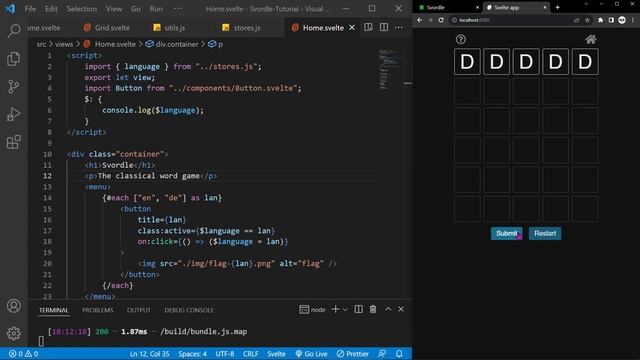Screen dimensions: 640x360
Task: Open the Accounts menu icon
Action: pos(14,306)
